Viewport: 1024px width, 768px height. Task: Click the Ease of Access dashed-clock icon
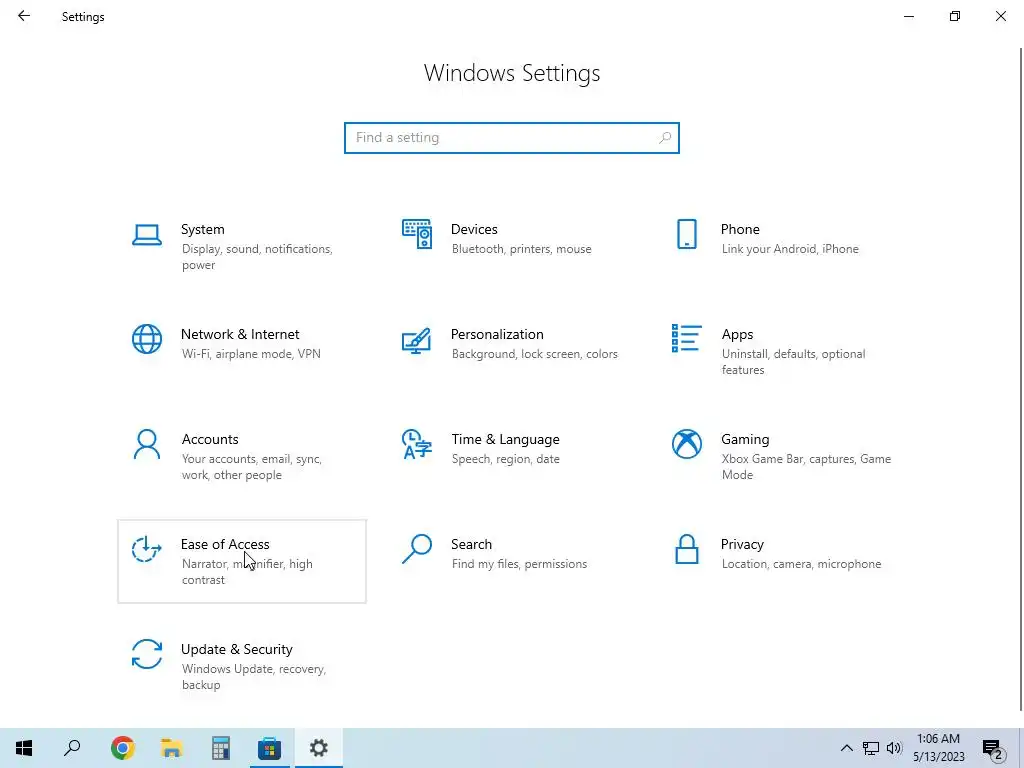146,549
